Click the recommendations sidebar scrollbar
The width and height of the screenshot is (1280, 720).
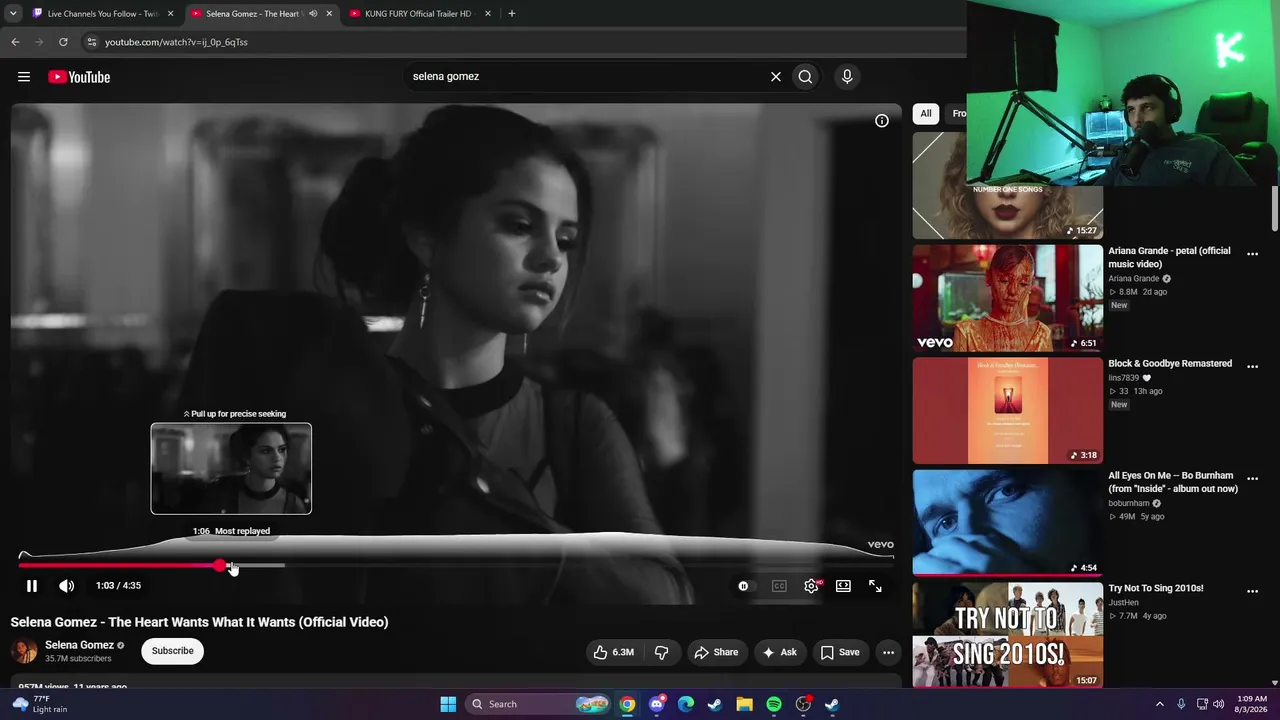1274,208
